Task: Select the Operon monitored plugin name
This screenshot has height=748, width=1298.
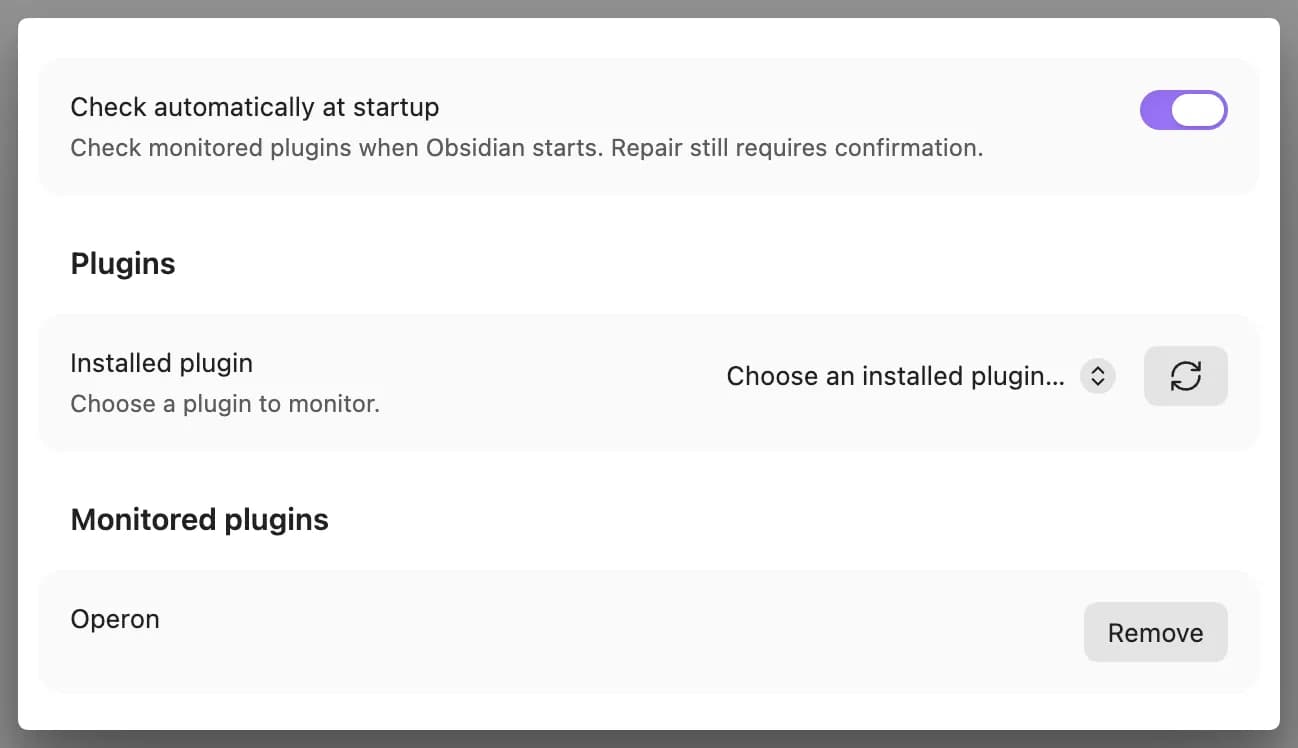Action: coord(115,619)
